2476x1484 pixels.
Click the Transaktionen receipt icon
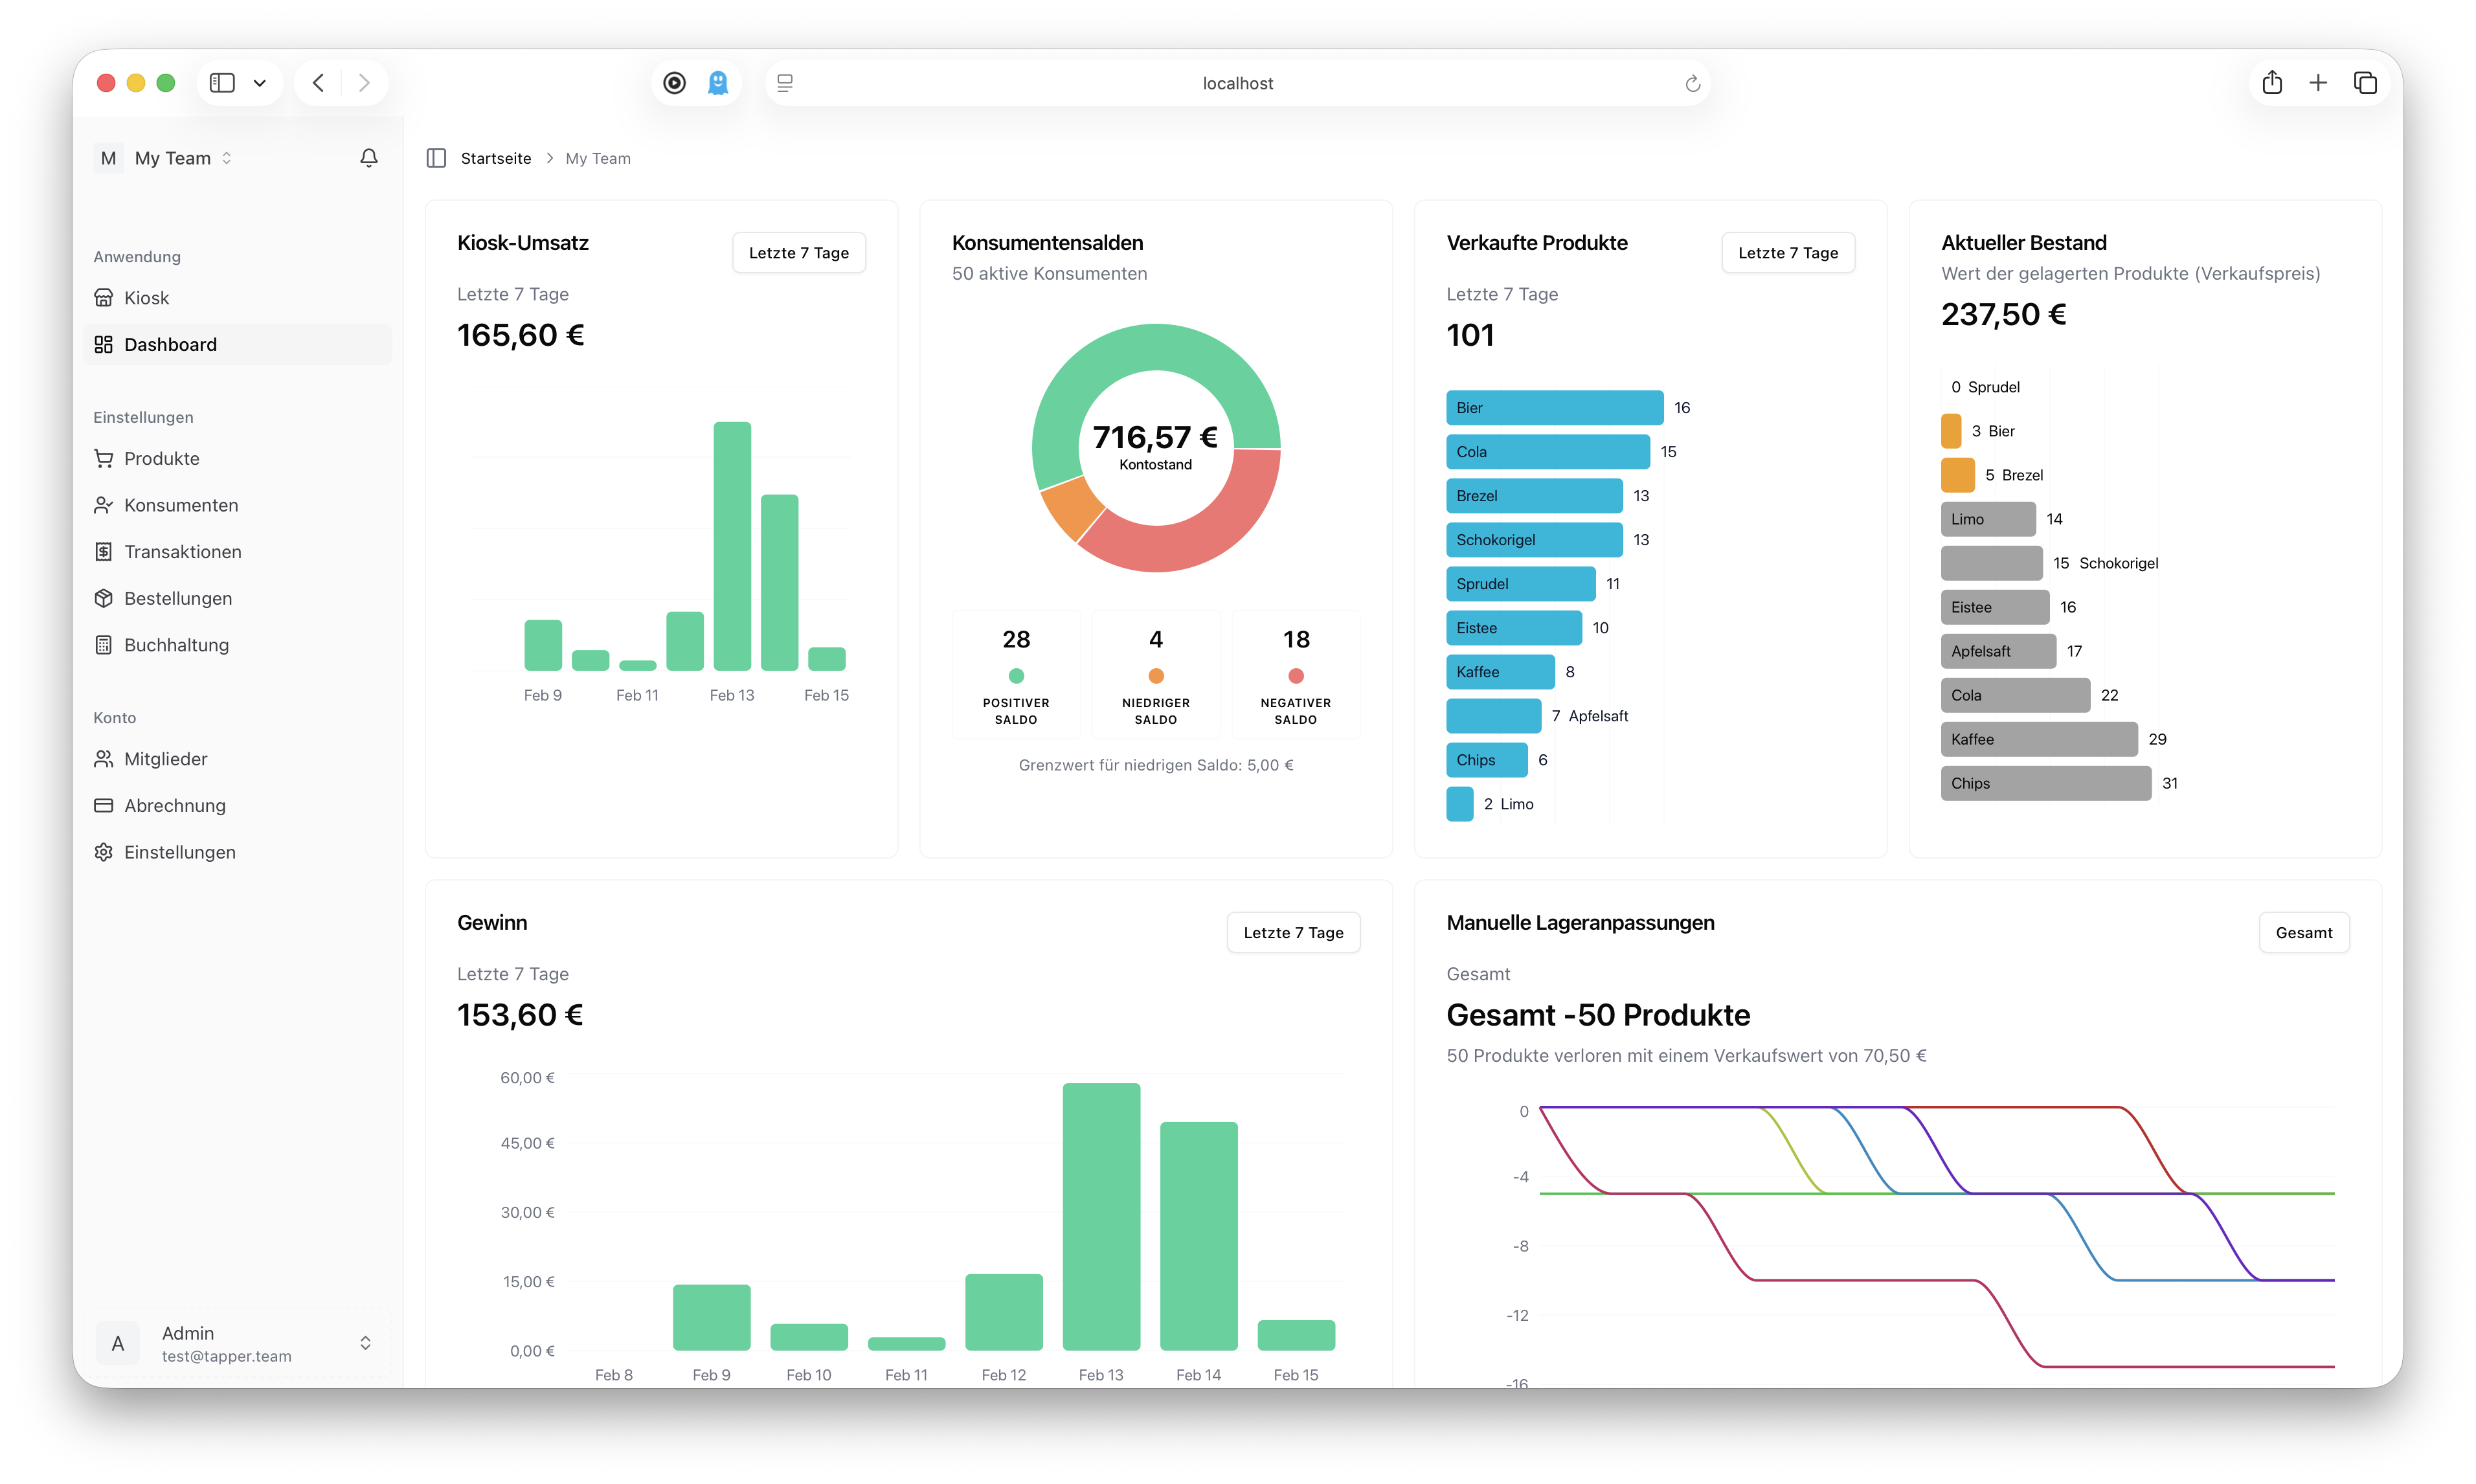[x=103, y=552]
